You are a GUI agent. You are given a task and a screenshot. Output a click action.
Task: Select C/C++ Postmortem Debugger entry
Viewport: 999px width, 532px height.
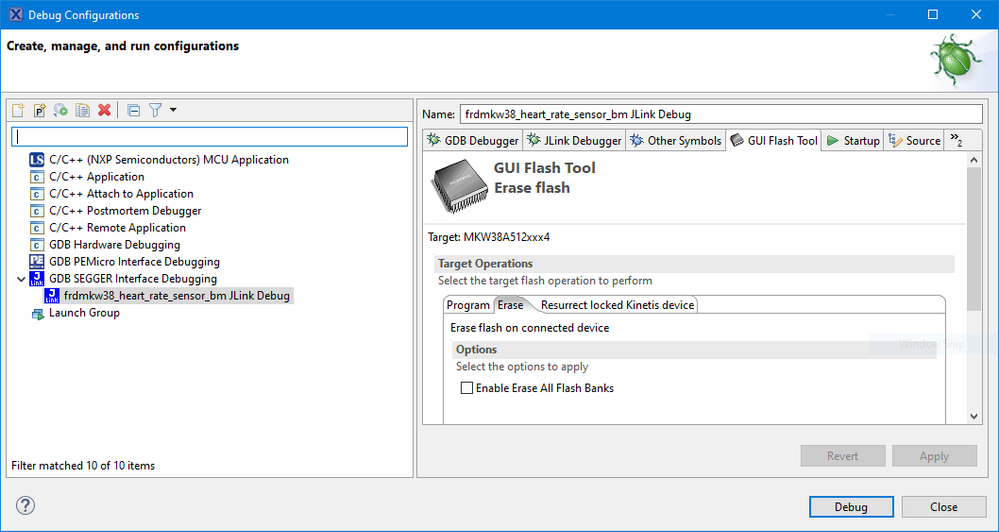125,211
